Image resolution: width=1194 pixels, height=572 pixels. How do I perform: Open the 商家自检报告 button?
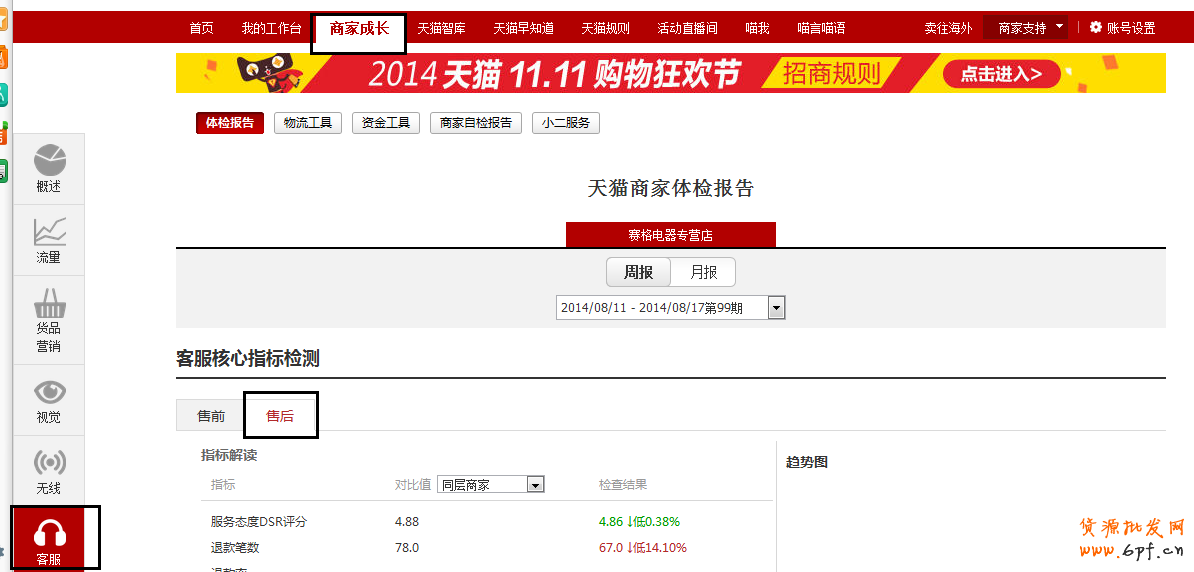[476, 123]
